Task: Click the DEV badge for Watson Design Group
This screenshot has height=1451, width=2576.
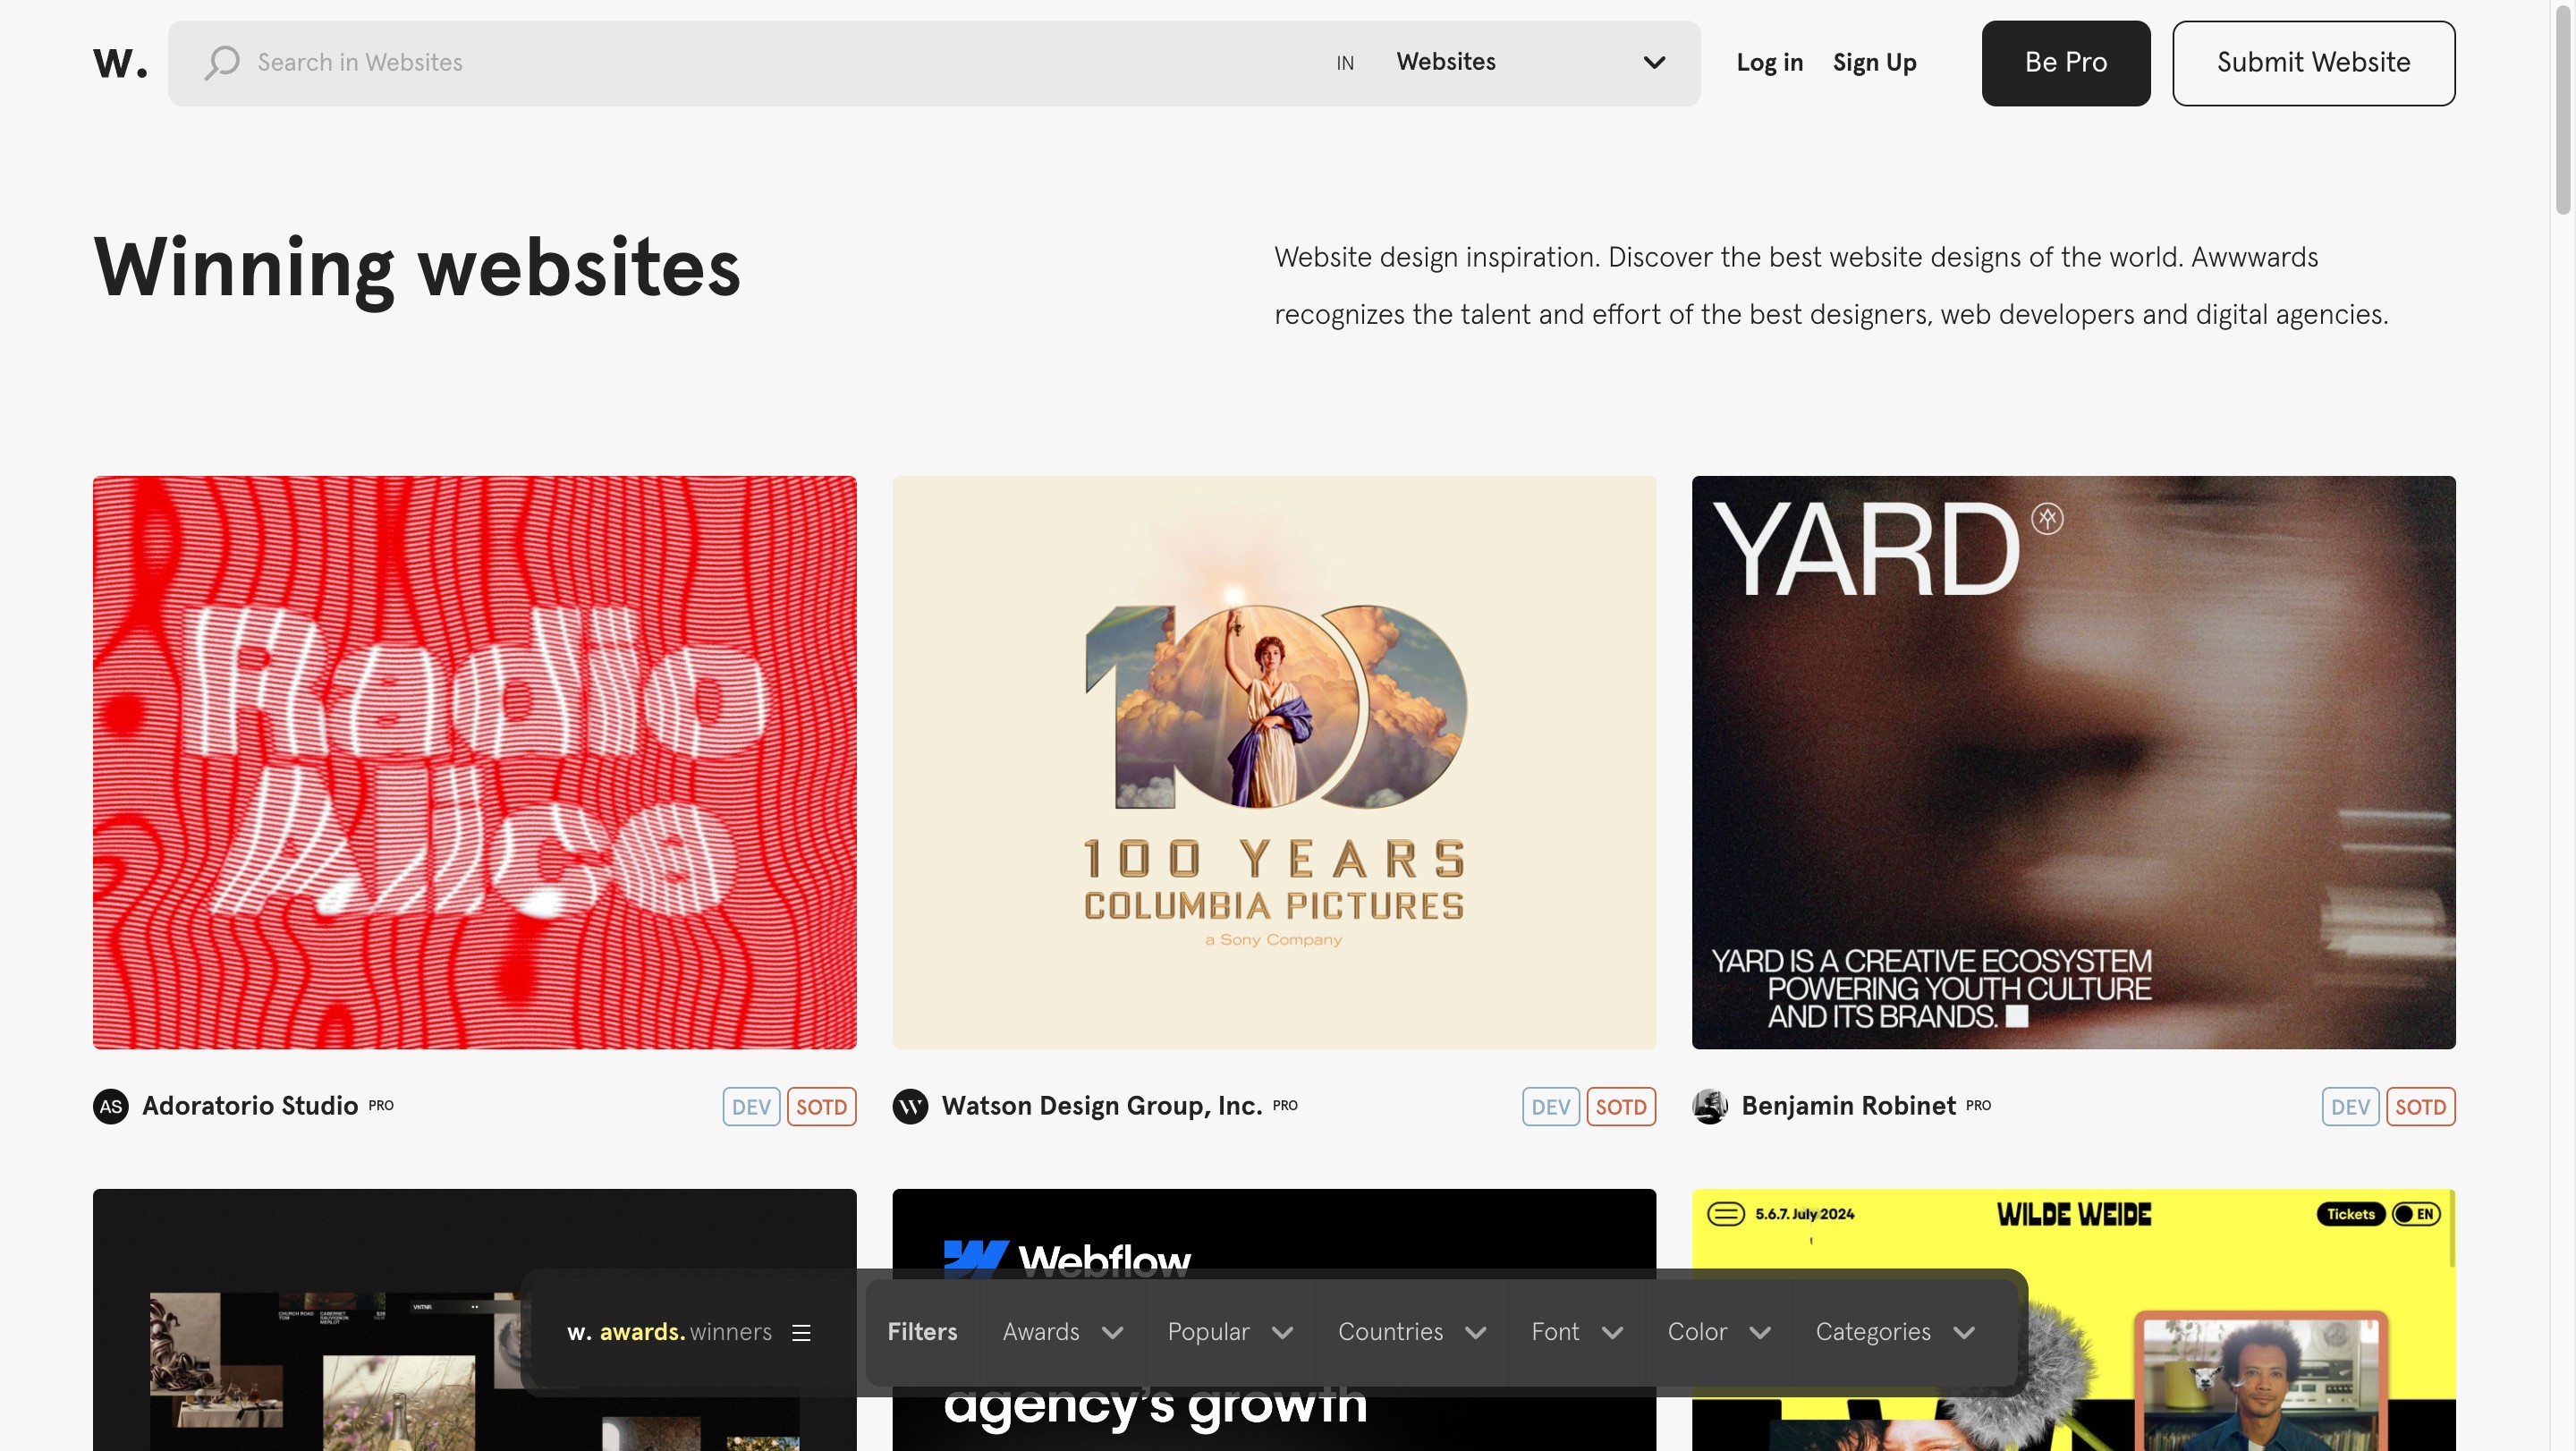Action: [x=1550, y=1107]
